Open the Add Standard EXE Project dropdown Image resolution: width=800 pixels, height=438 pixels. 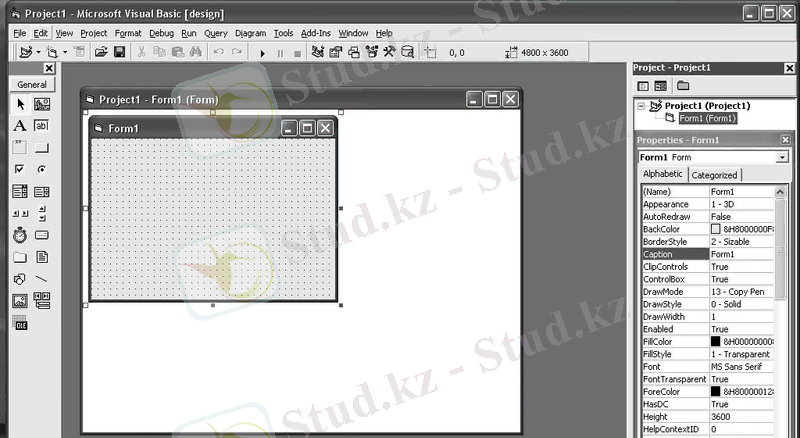point(38,53)
